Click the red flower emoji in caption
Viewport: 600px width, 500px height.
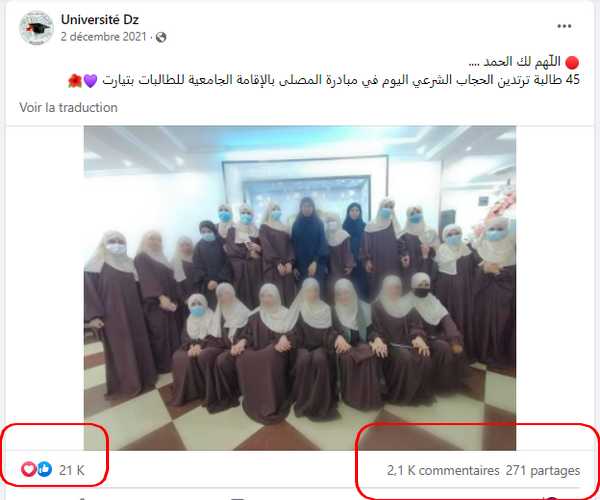[75, 81]
